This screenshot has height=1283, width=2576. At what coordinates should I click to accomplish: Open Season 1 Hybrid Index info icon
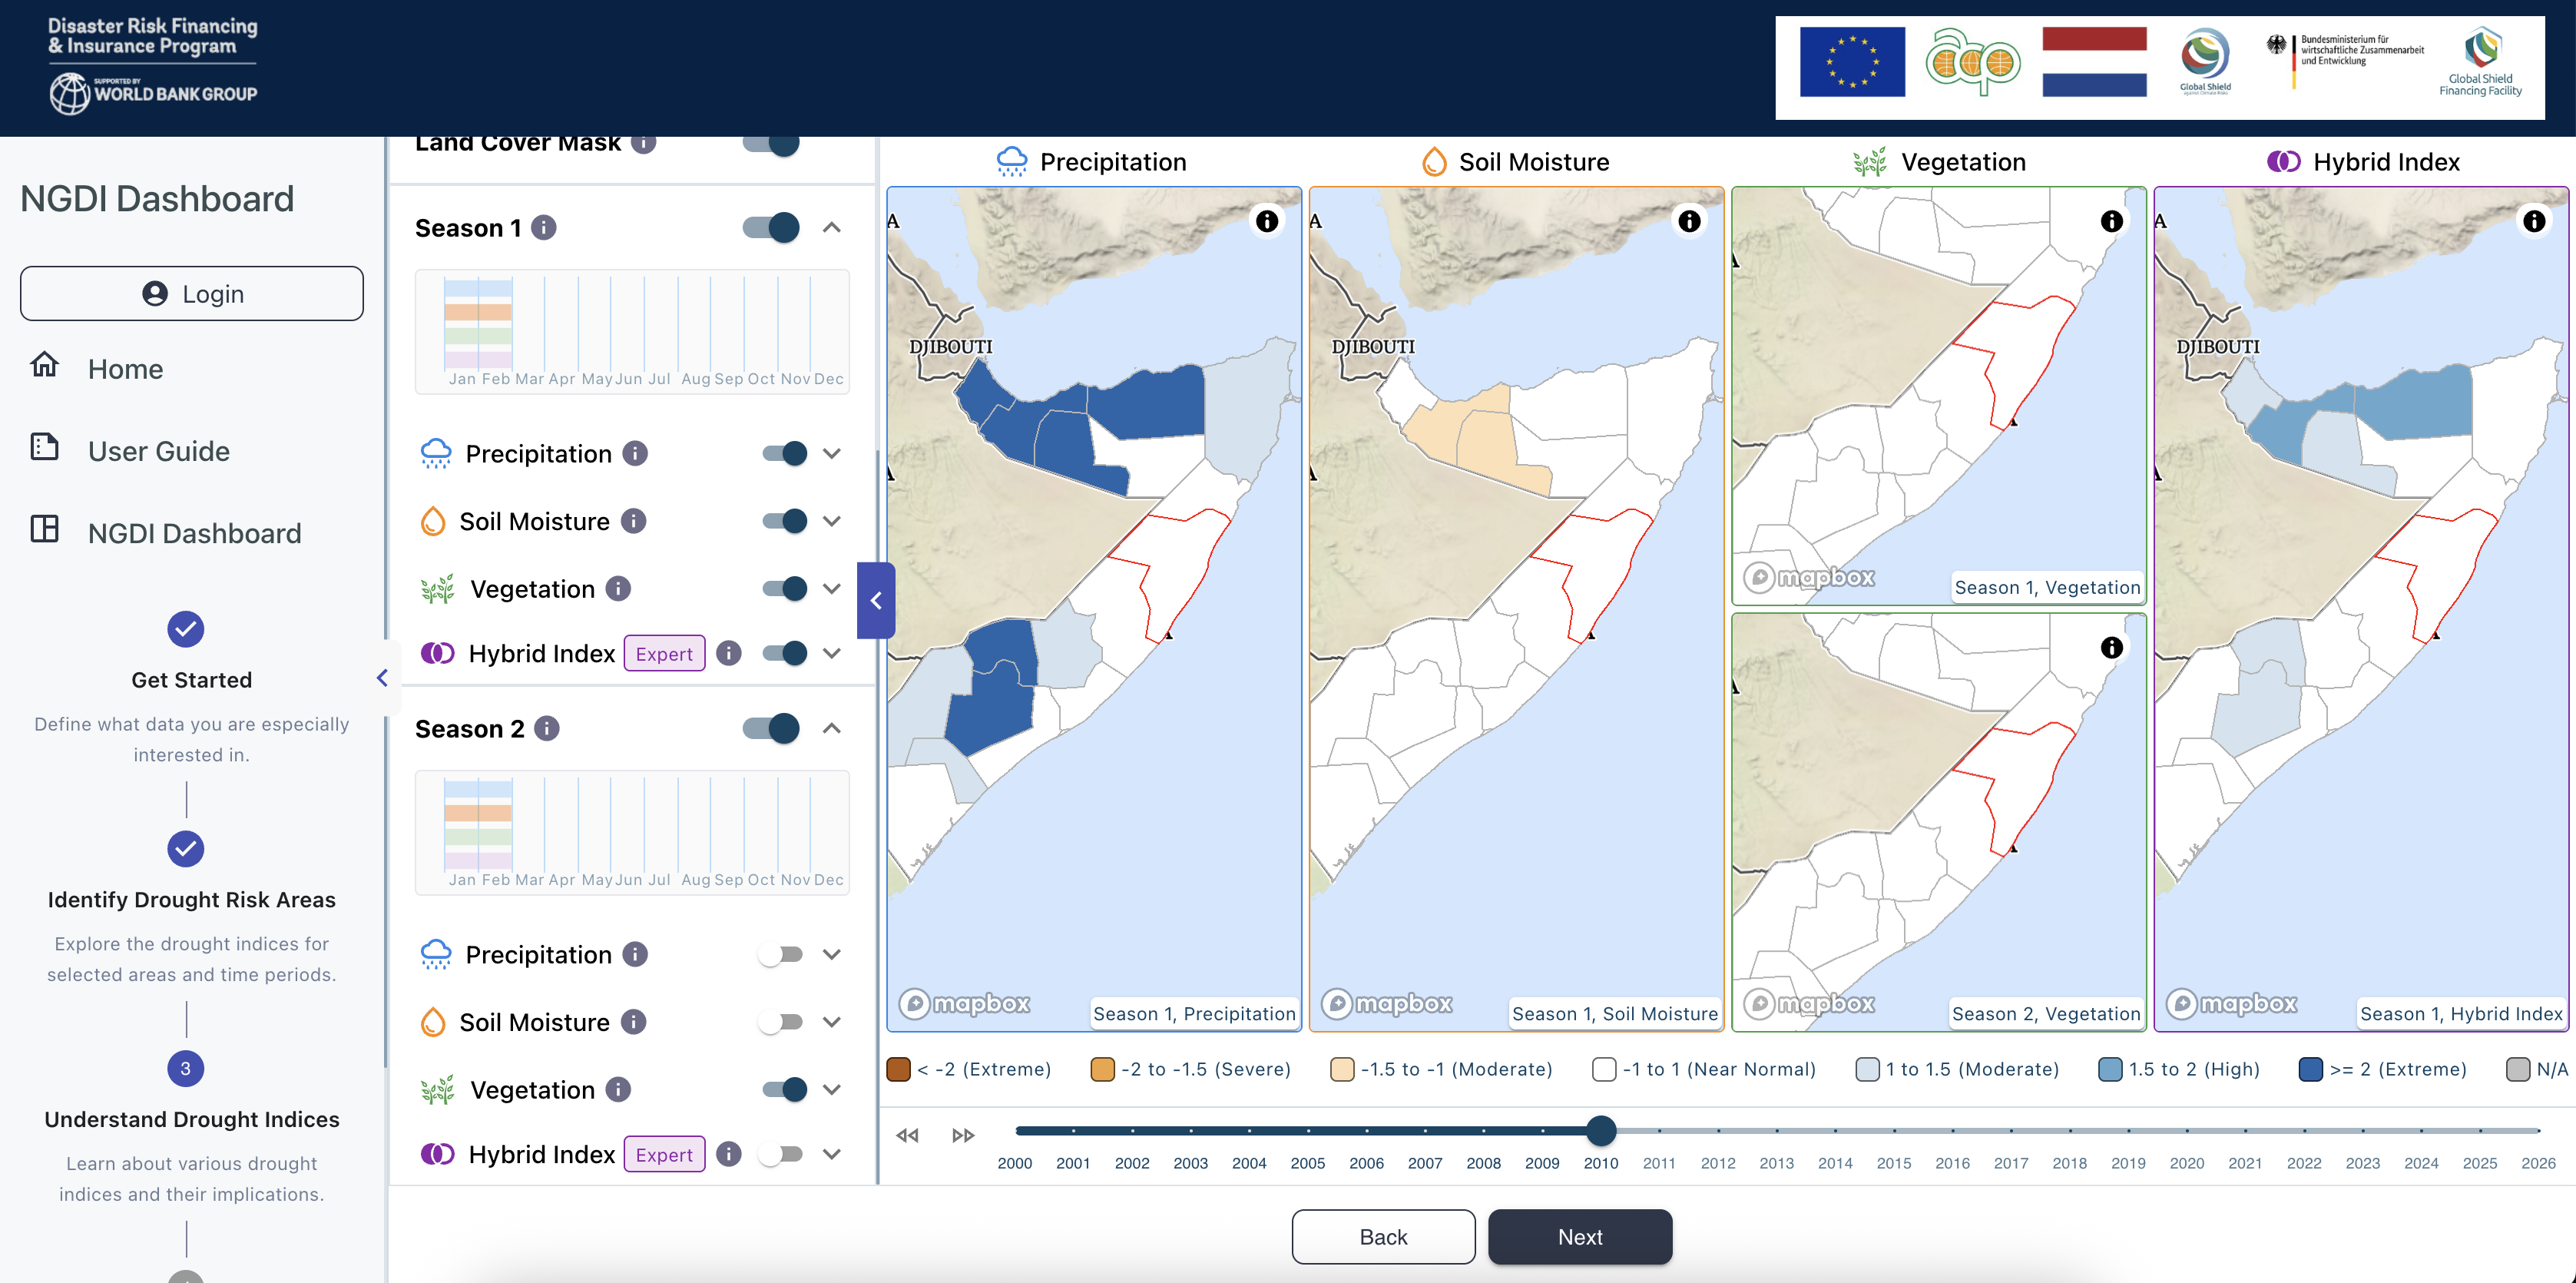[730, 653]
